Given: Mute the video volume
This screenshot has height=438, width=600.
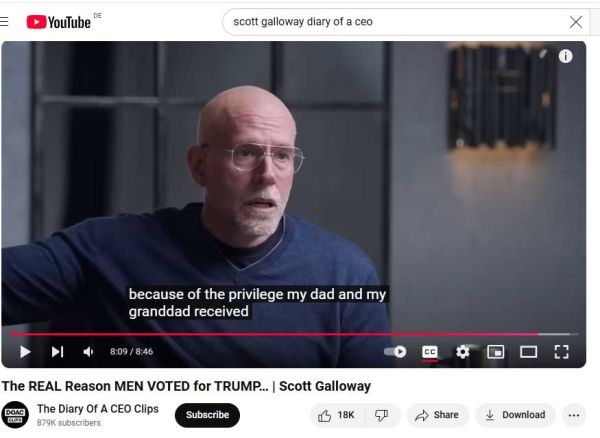Looking at the screenshot, I should tap(88, 352).
